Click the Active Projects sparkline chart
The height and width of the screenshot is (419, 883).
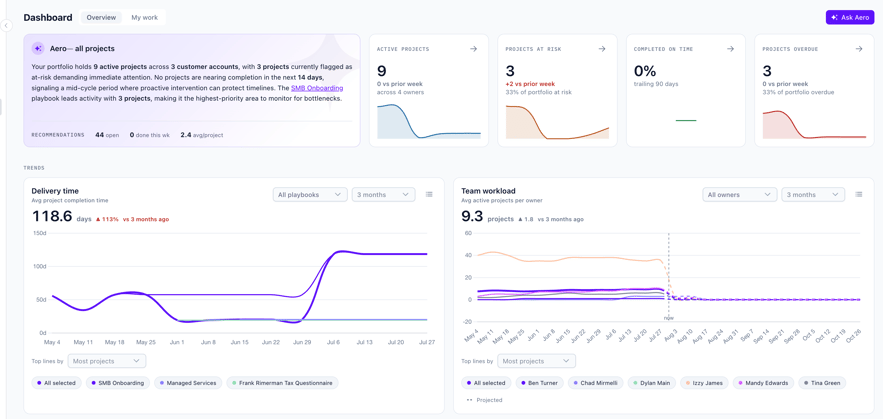tap(429, 121)
